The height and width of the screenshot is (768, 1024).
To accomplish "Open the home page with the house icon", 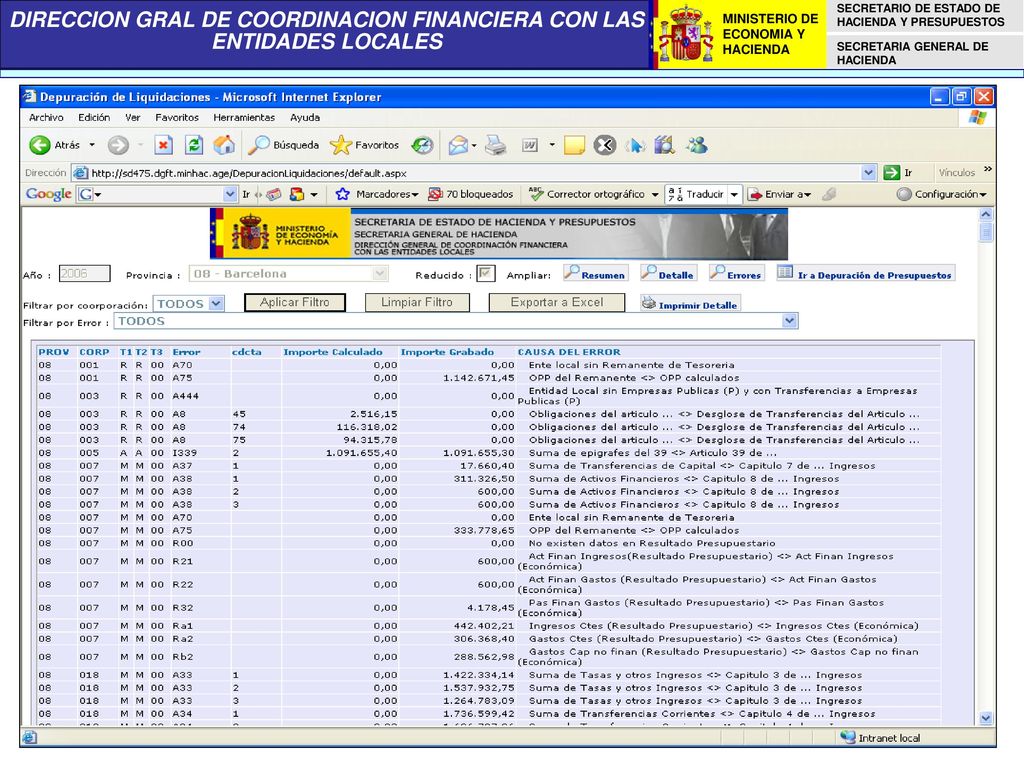I will (224, 145).
